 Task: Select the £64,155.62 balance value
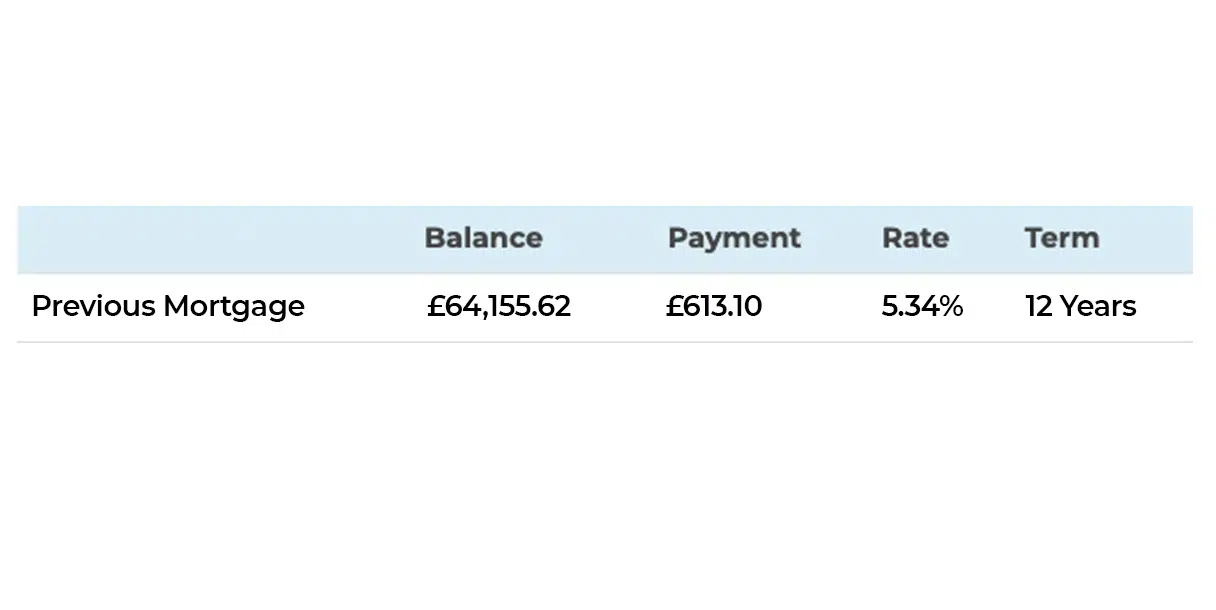tap(499, 306)
